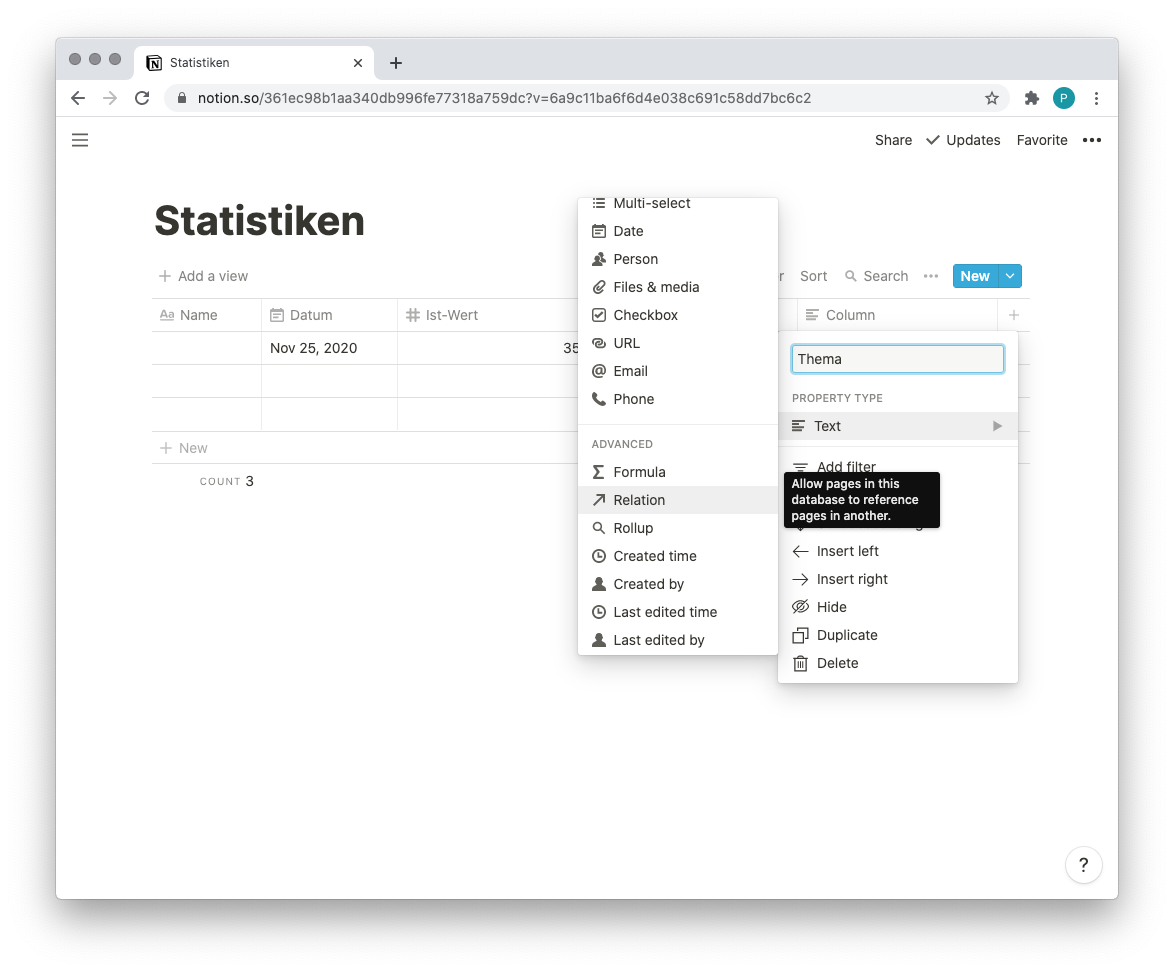
Task: Open the Notion sidebar hamburger menu
Action: pyautogui.click(x=80, y=140)
